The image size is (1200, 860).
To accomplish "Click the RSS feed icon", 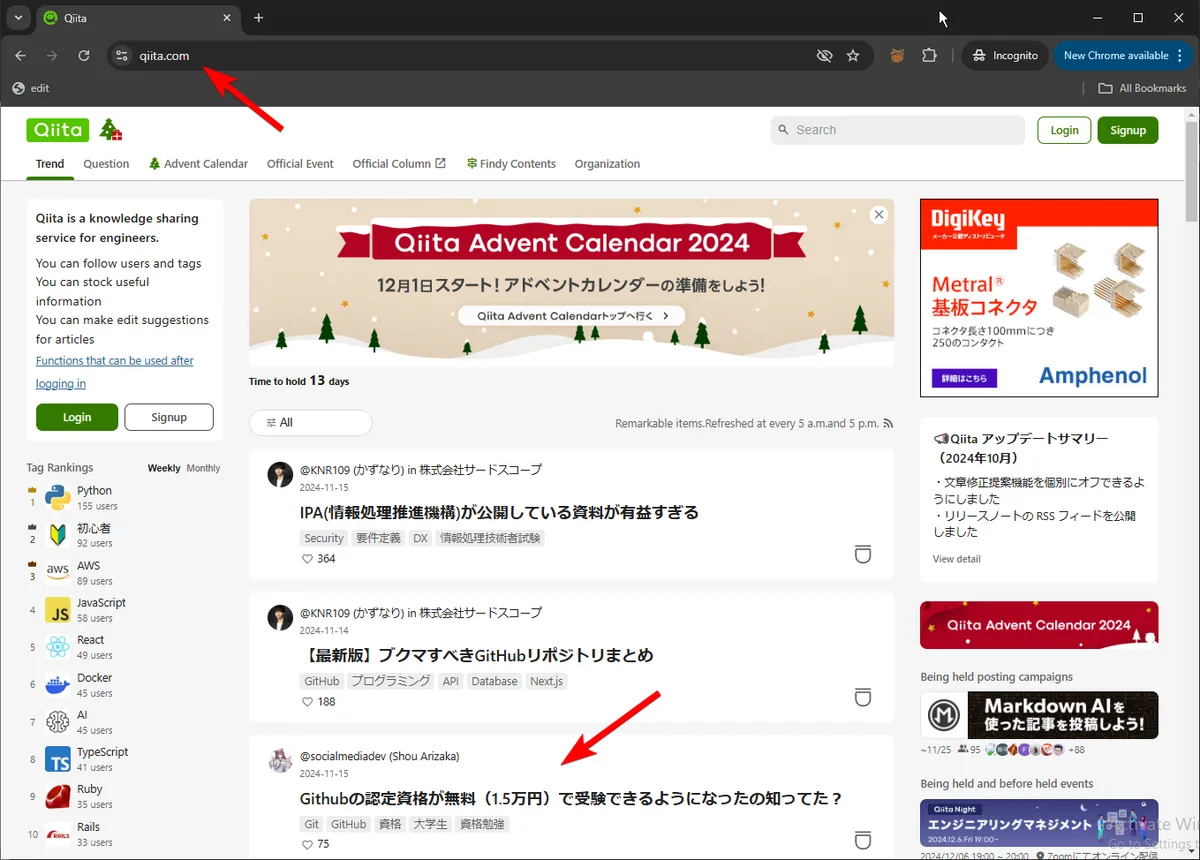I will tap(888, 423).
